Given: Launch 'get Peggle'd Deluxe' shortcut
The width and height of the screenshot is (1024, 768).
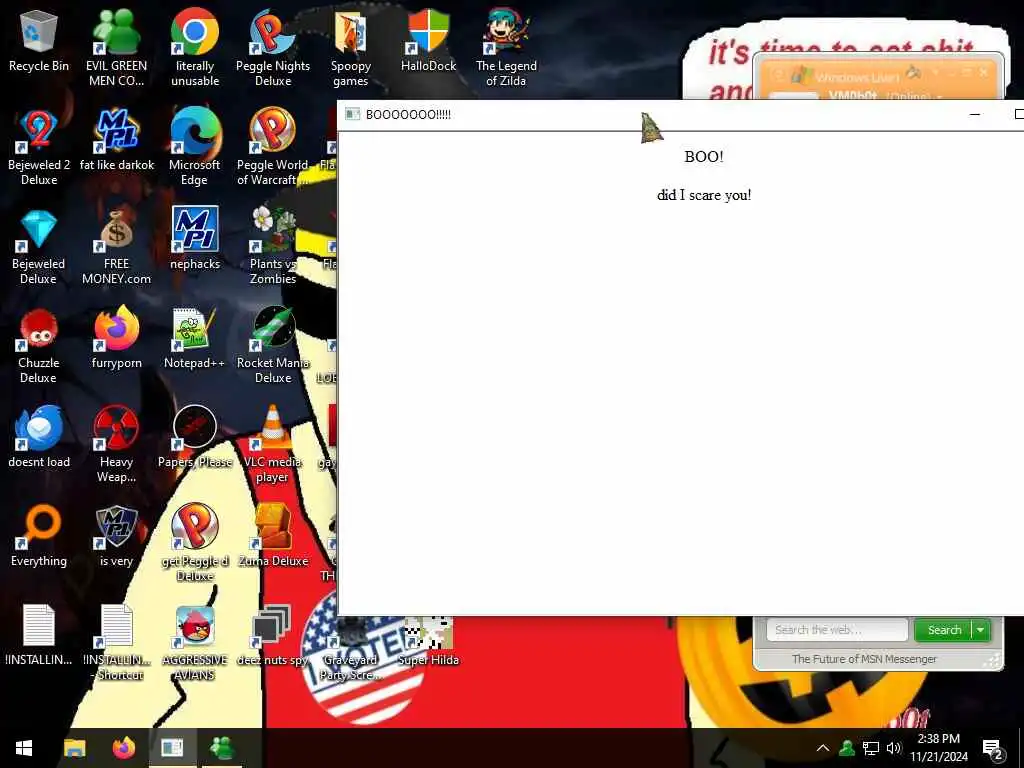Looking at the screenshot, I should [x=195, y=543].
